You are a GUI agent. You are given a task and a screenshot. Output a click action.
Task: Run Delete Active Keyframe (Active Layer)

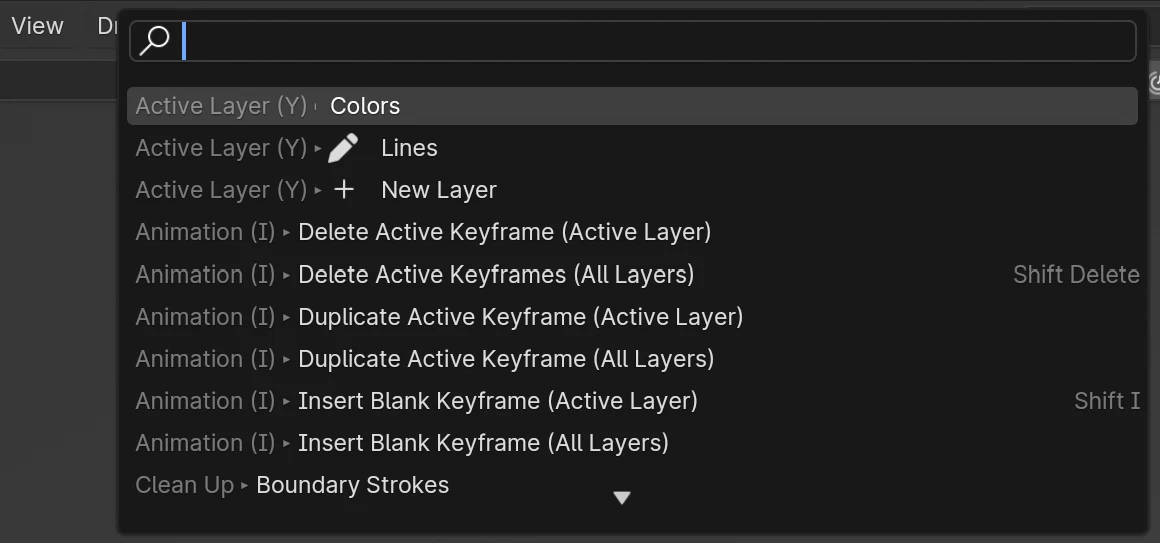pyautogui.click(x=504, y=232)
